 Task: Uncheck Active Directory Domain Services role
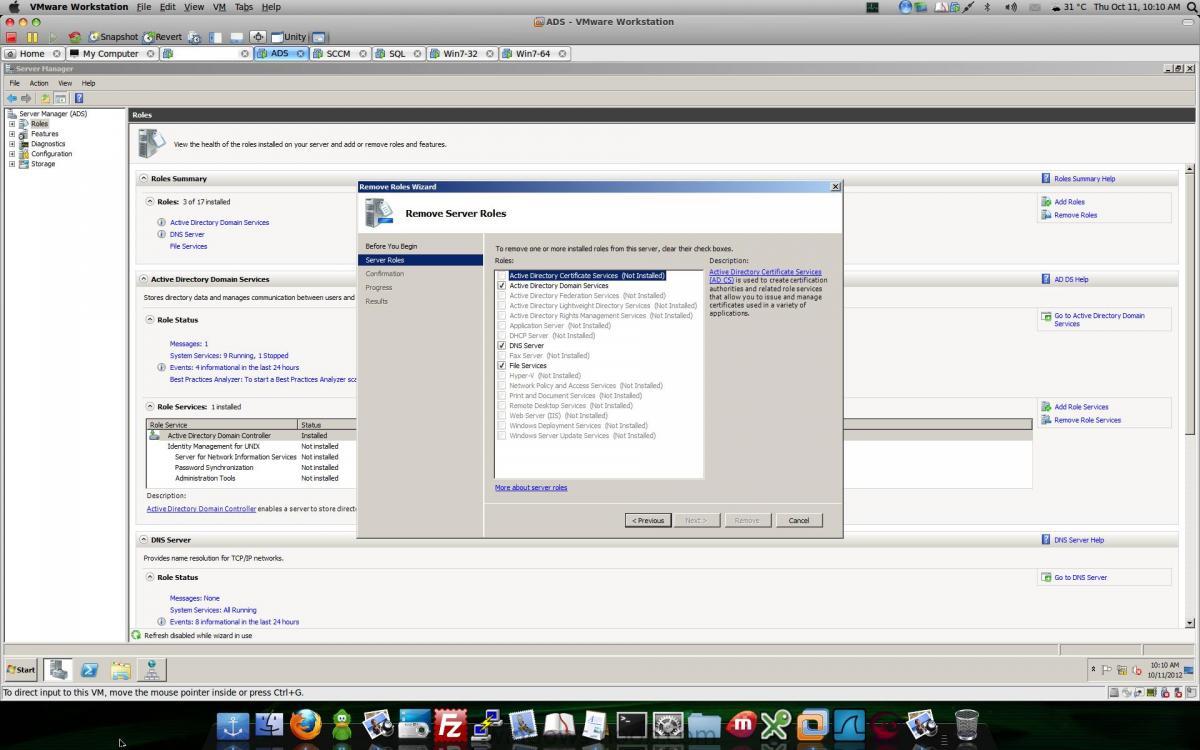click(502, 286)
